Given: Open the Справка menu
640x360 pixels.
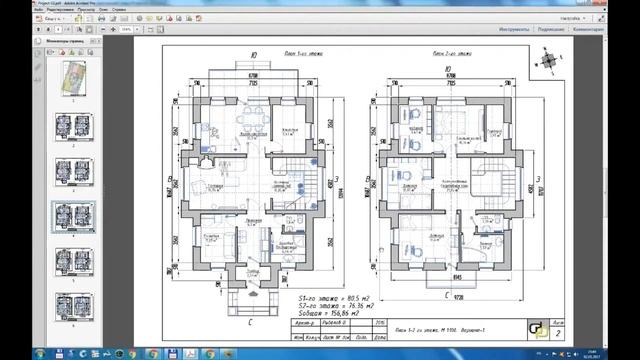Looking at the screenshot, I should (x=119, y=9).
